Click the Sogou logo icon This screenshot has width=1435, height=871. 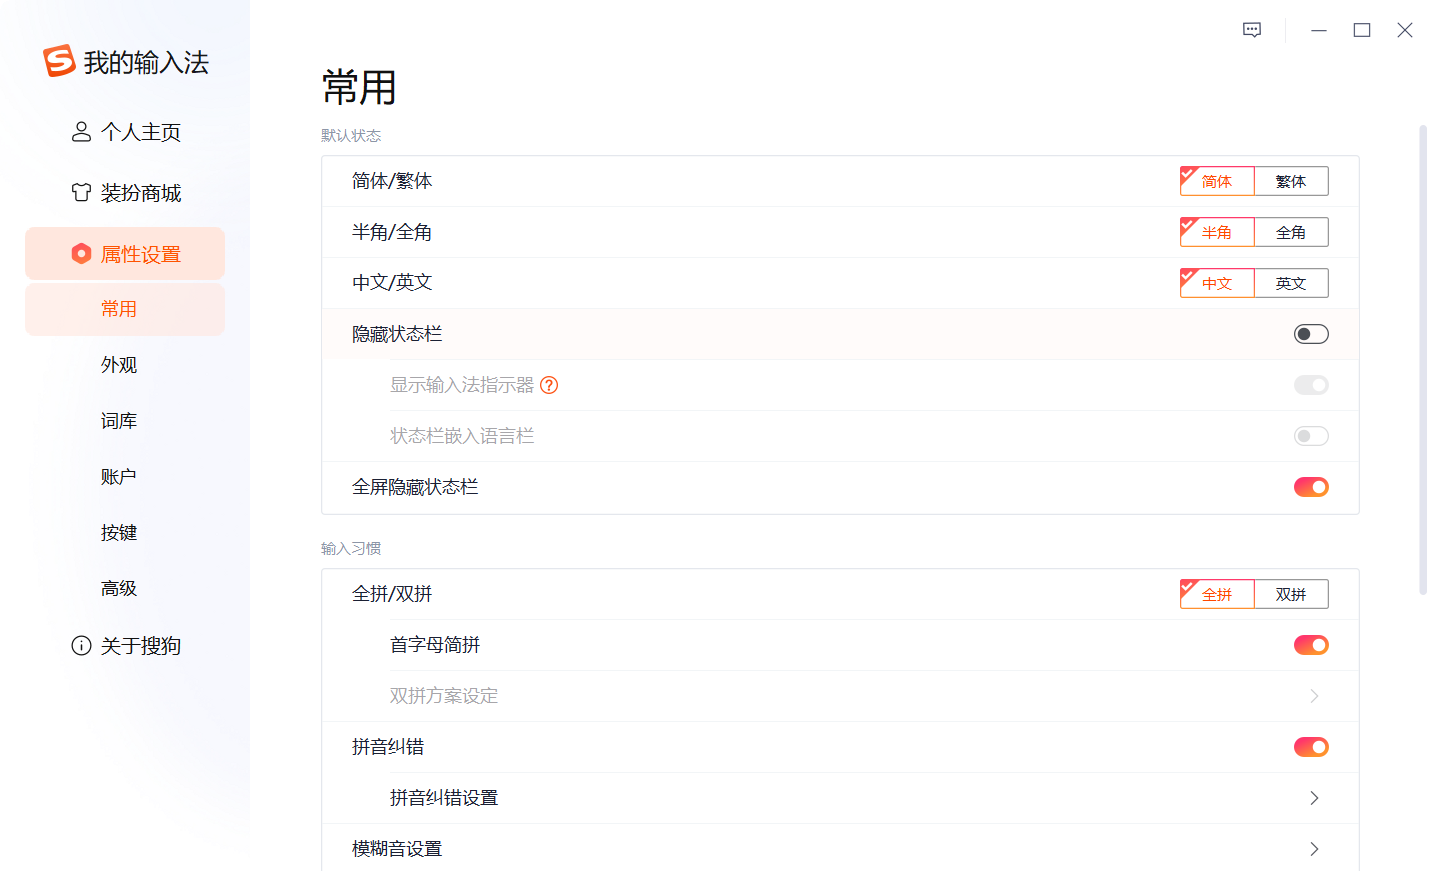pos(59,61)
